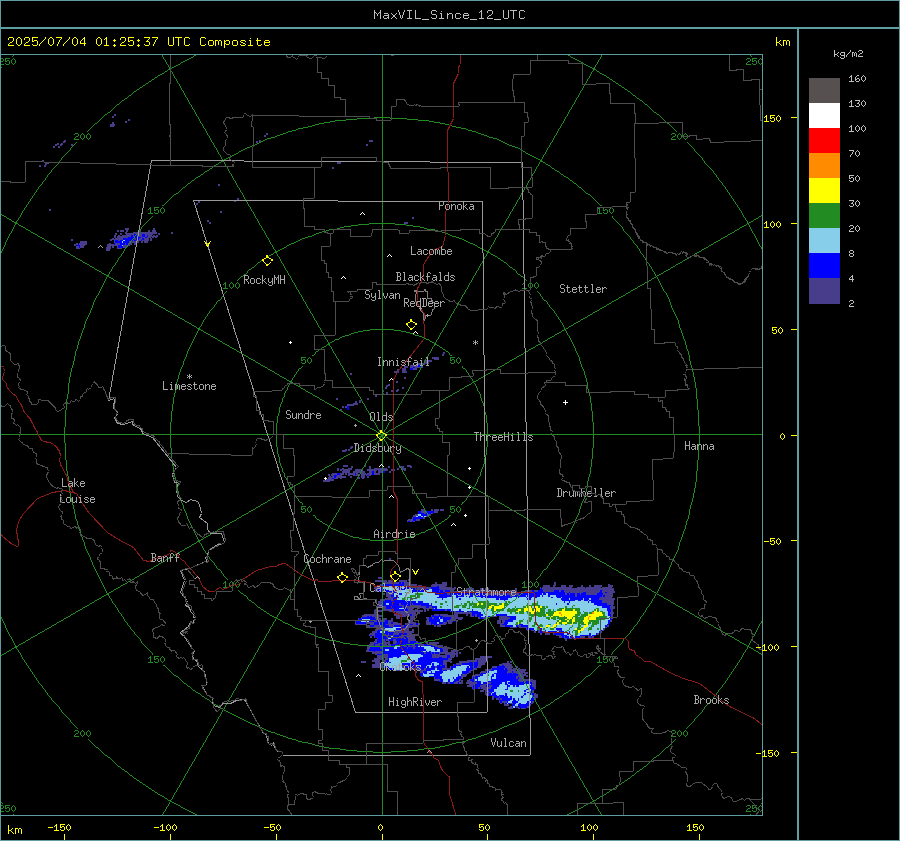
Task: Click the Drumheller label
Action: pyautogui.click(x=586, y=493)
